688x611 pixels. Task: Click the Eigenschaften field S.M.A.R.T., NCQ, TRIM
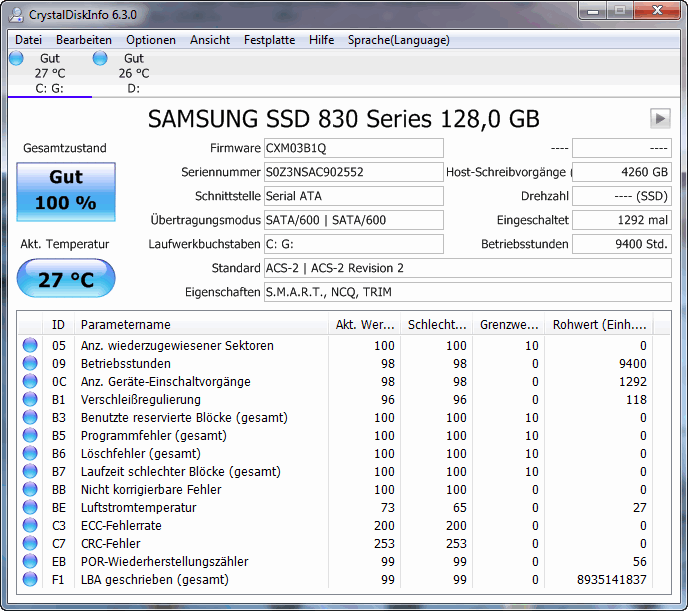tap(468, 292)
